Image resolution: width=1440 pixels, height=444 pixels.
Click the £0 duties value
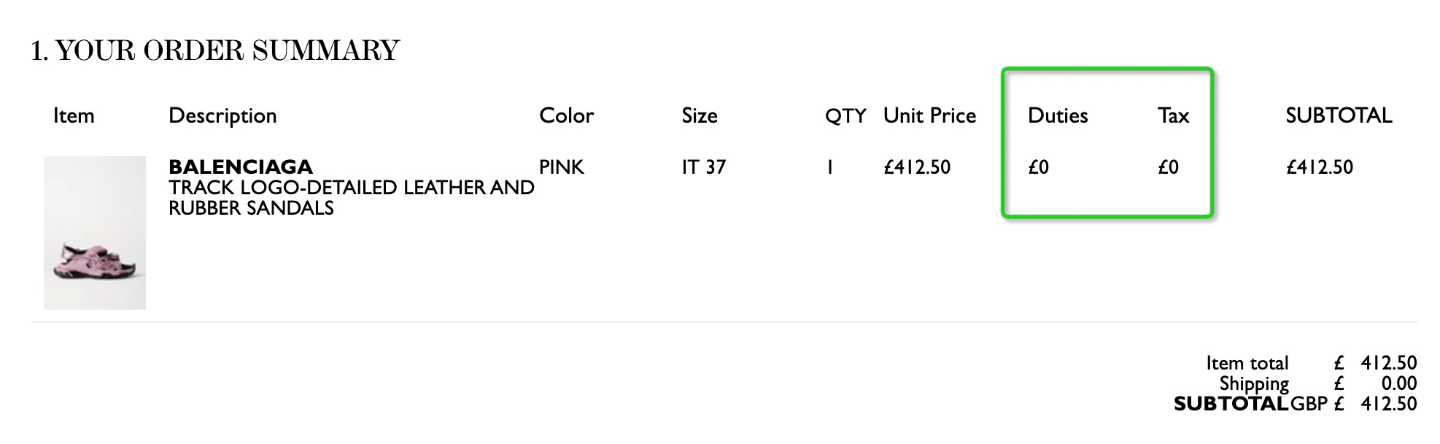point(1038,168)
